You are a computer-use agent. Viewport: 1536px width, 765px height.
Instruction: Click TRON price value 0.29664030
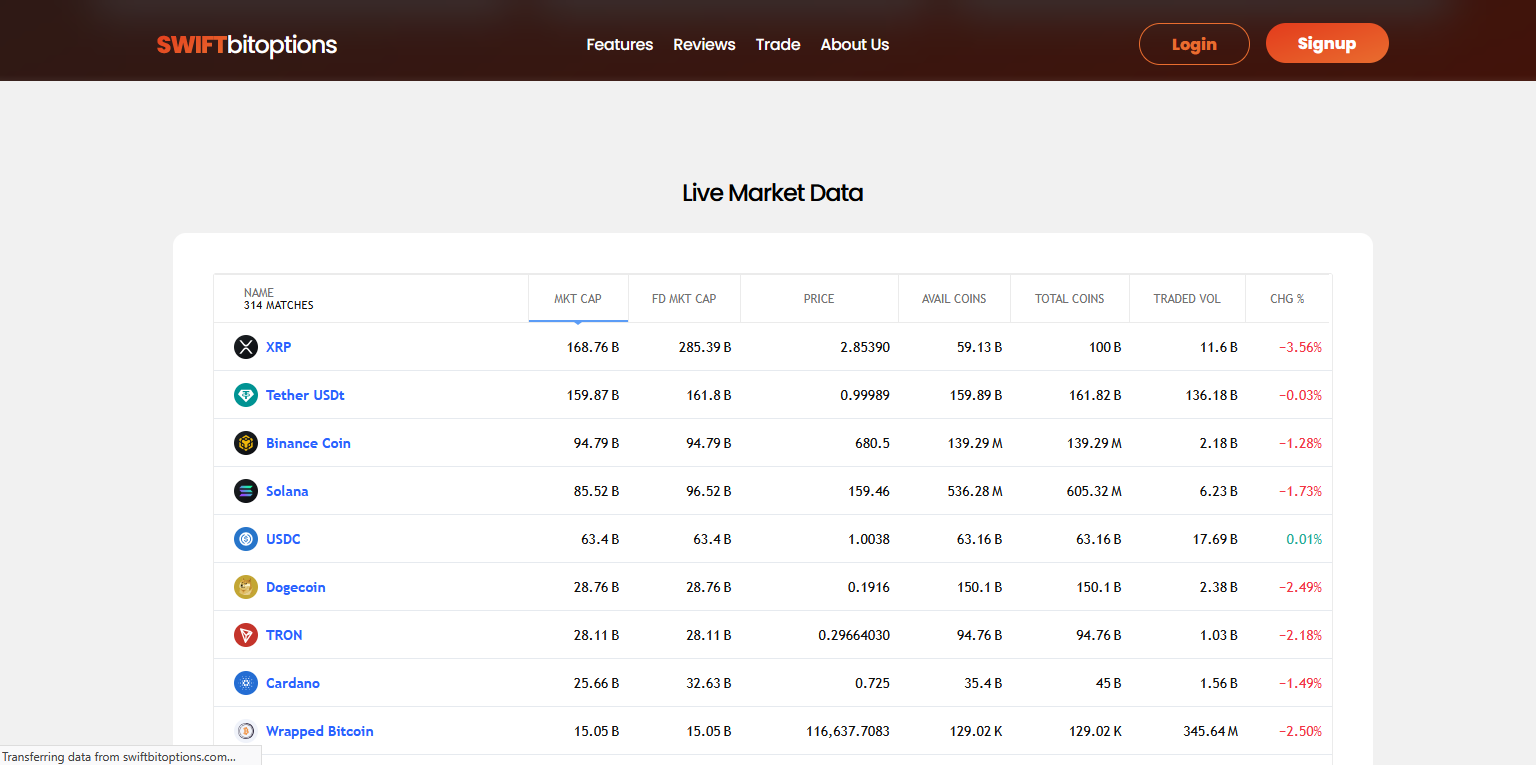(x=854, y=635)
